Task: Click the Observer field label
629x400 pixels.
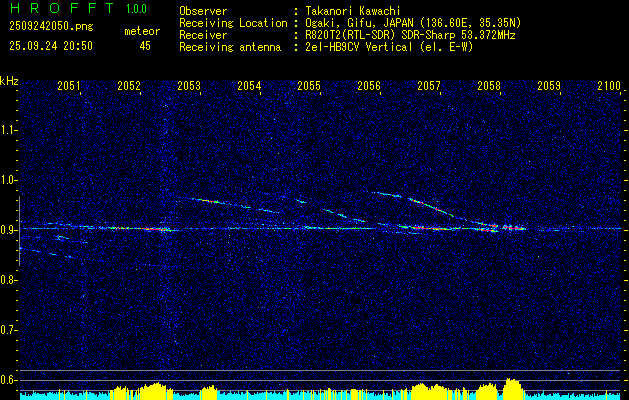Action: [x=203, y=11]
